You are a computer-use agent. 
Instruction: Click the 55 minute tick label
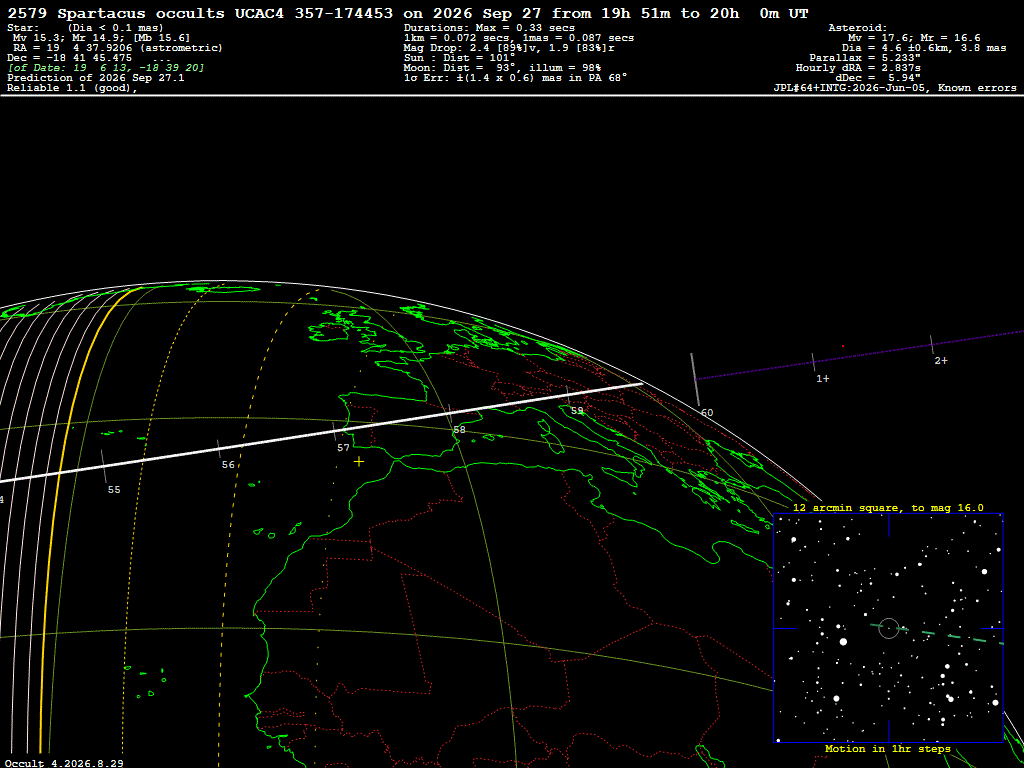[x=114, y=490]
